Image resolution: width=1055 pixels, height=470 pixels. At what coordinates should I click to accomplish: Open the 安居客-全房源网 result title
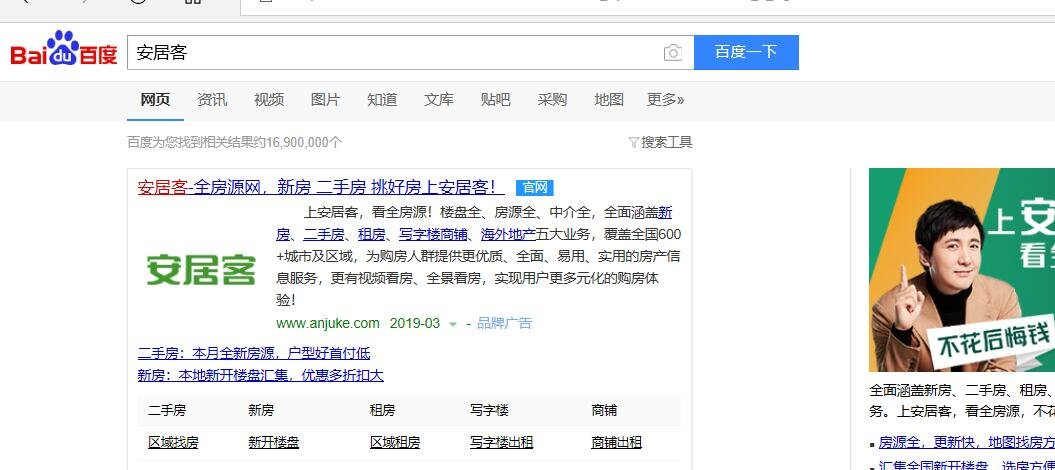(321, 187)
